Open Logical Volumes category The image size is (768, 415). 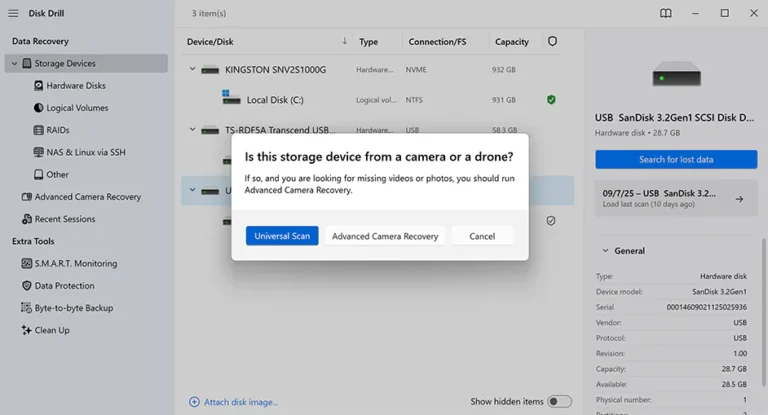coord(77,108)
